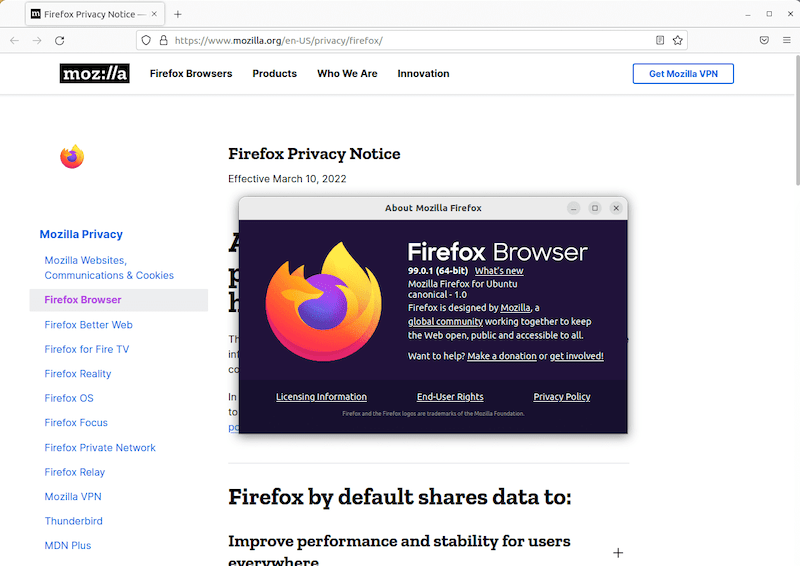This screenshot has height=566, width=800.
Task: Follow the Mozilla link in About dialog
Action: click(x=515, y=308)
